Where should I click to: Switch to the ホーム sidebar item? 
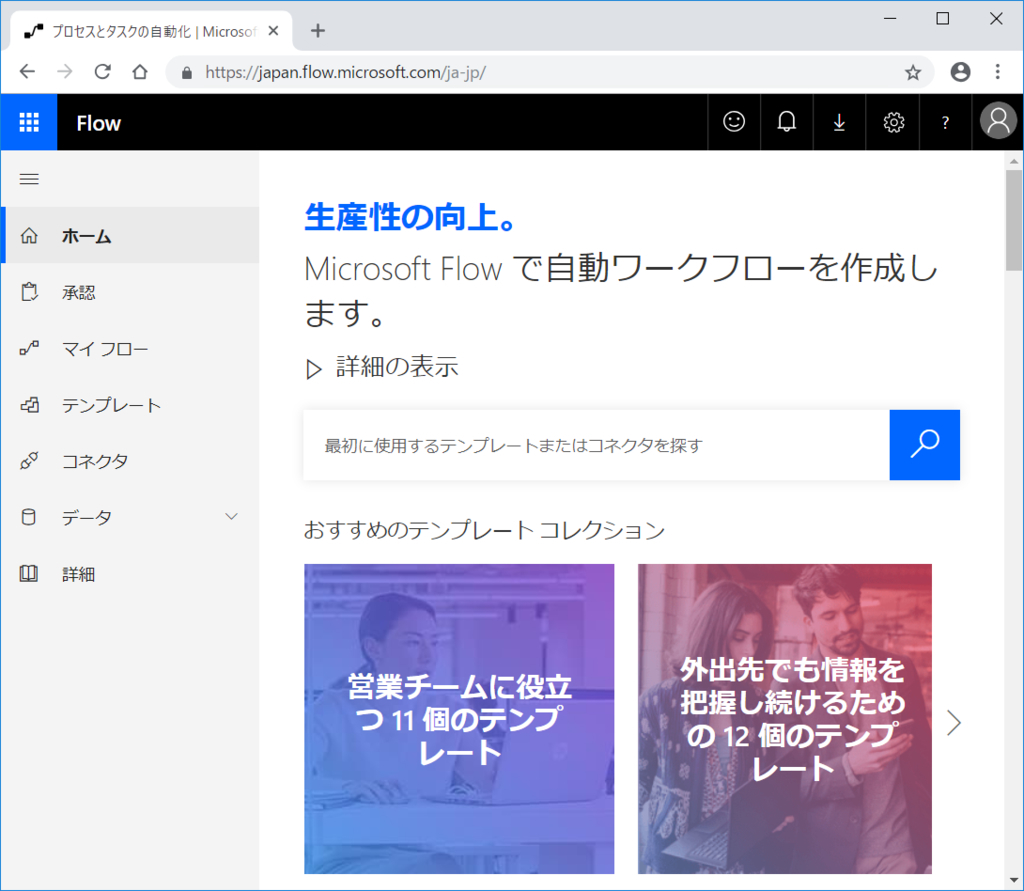(85, 236)
